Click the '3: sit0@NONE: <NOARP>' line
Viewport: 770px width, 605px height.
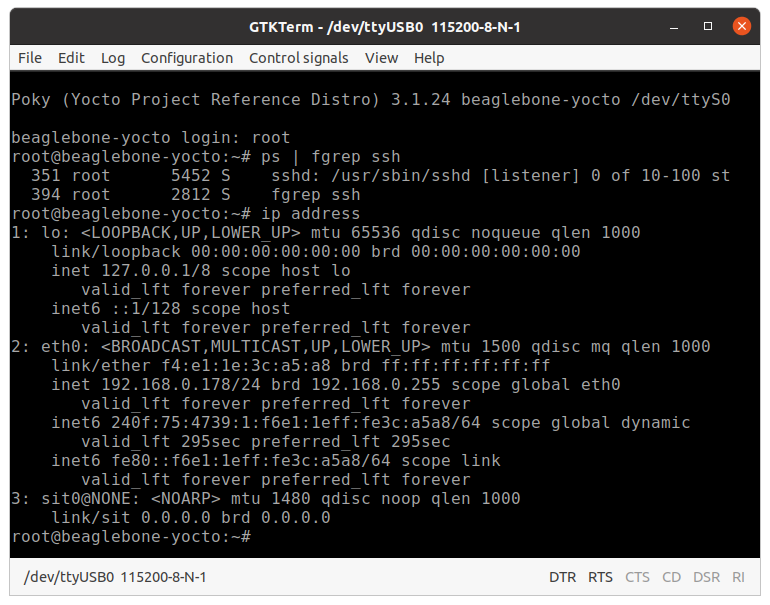266,499
